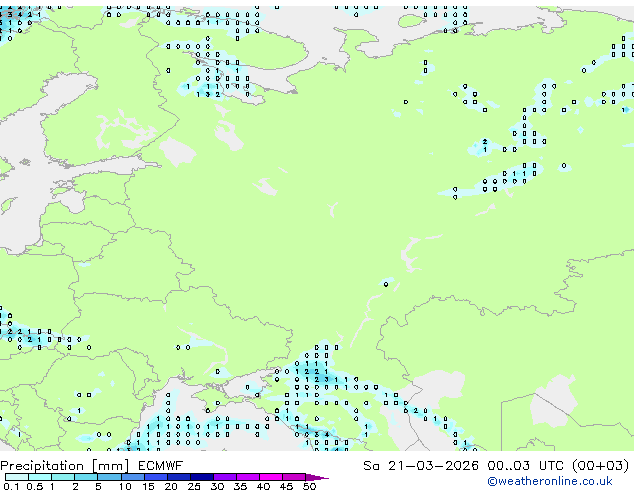Image resolution: width=634 pixels, height=490 pixels.
Task: Click the 20 mm dark blue legend swatch
Action: click(x=178, y=477)
